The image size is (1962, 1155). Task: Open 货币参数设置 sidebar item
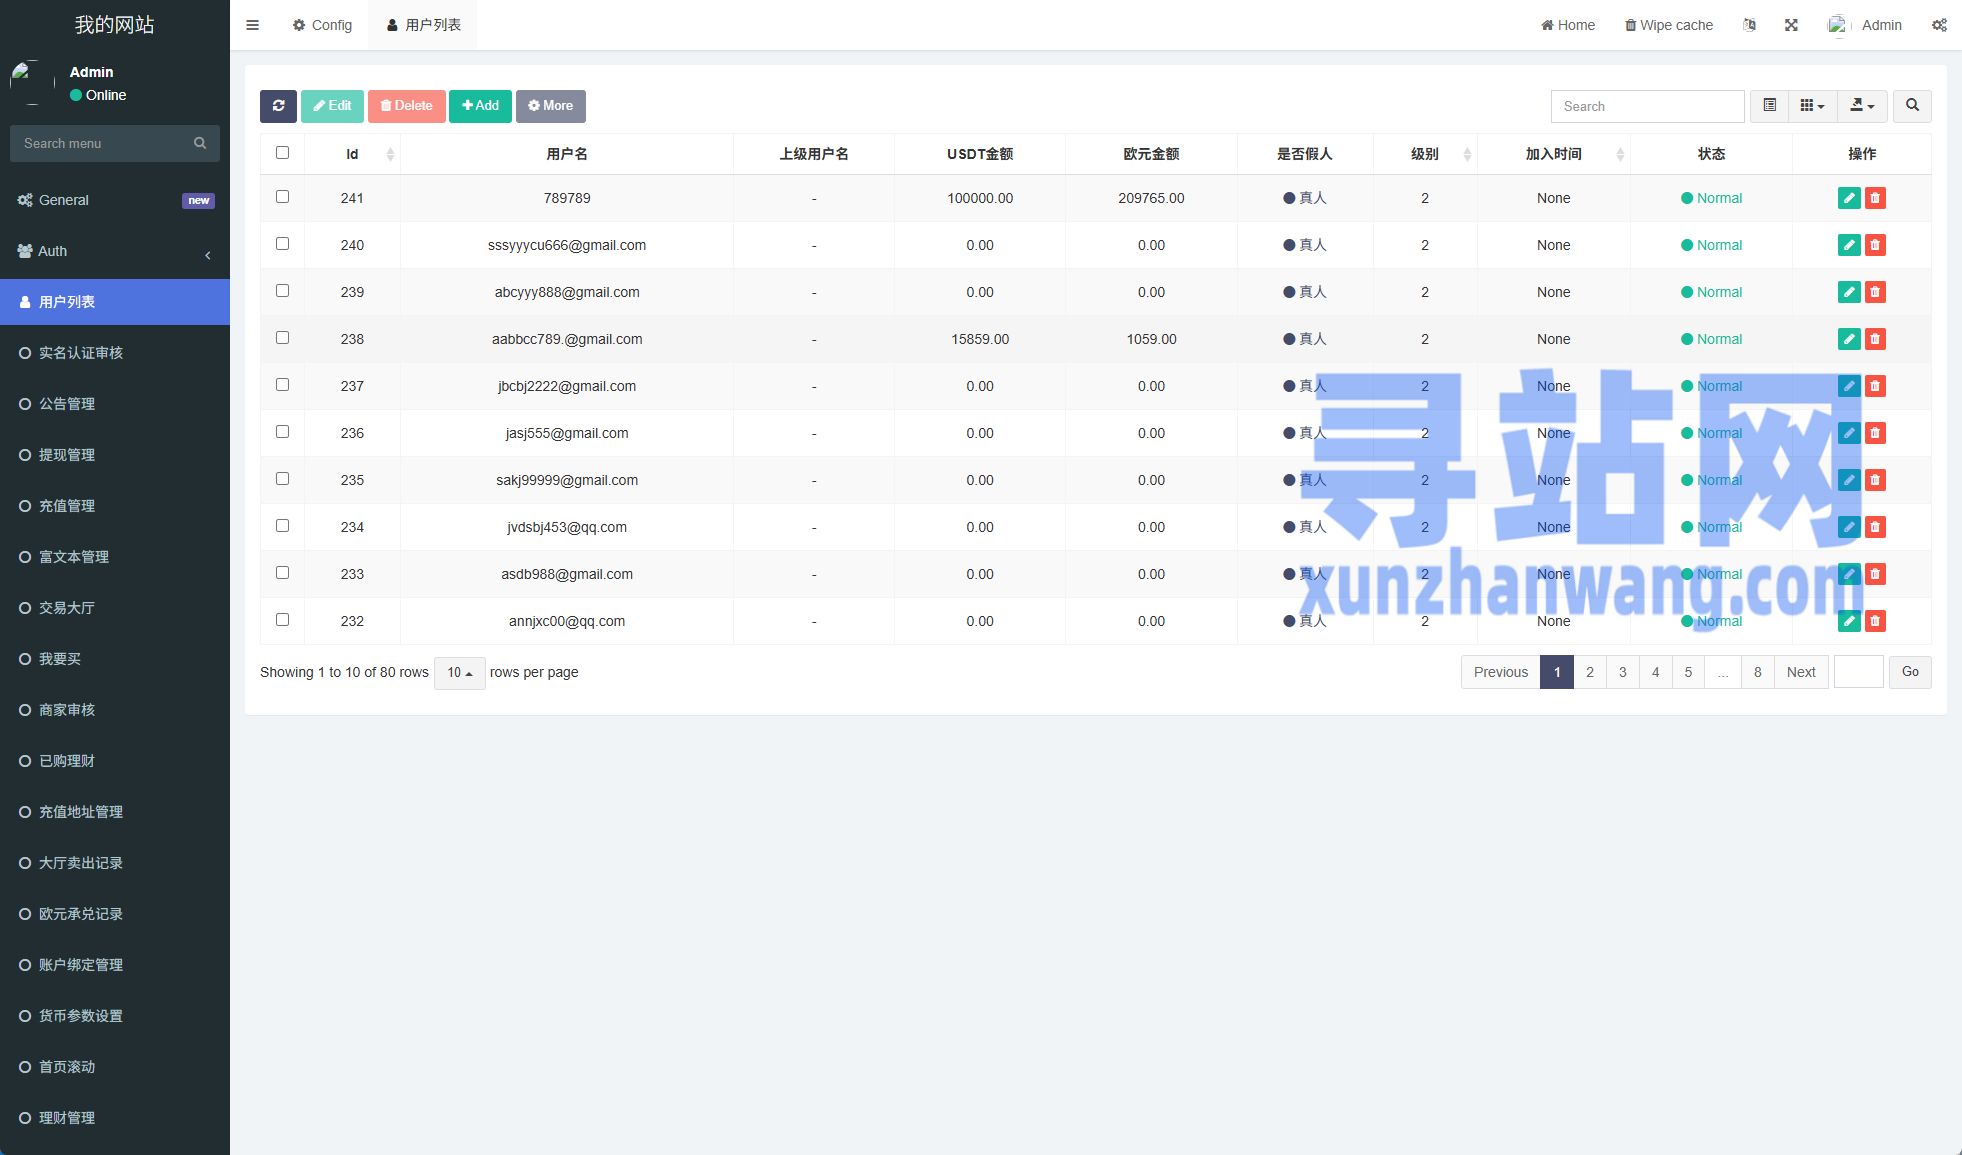click(115, 1016)
